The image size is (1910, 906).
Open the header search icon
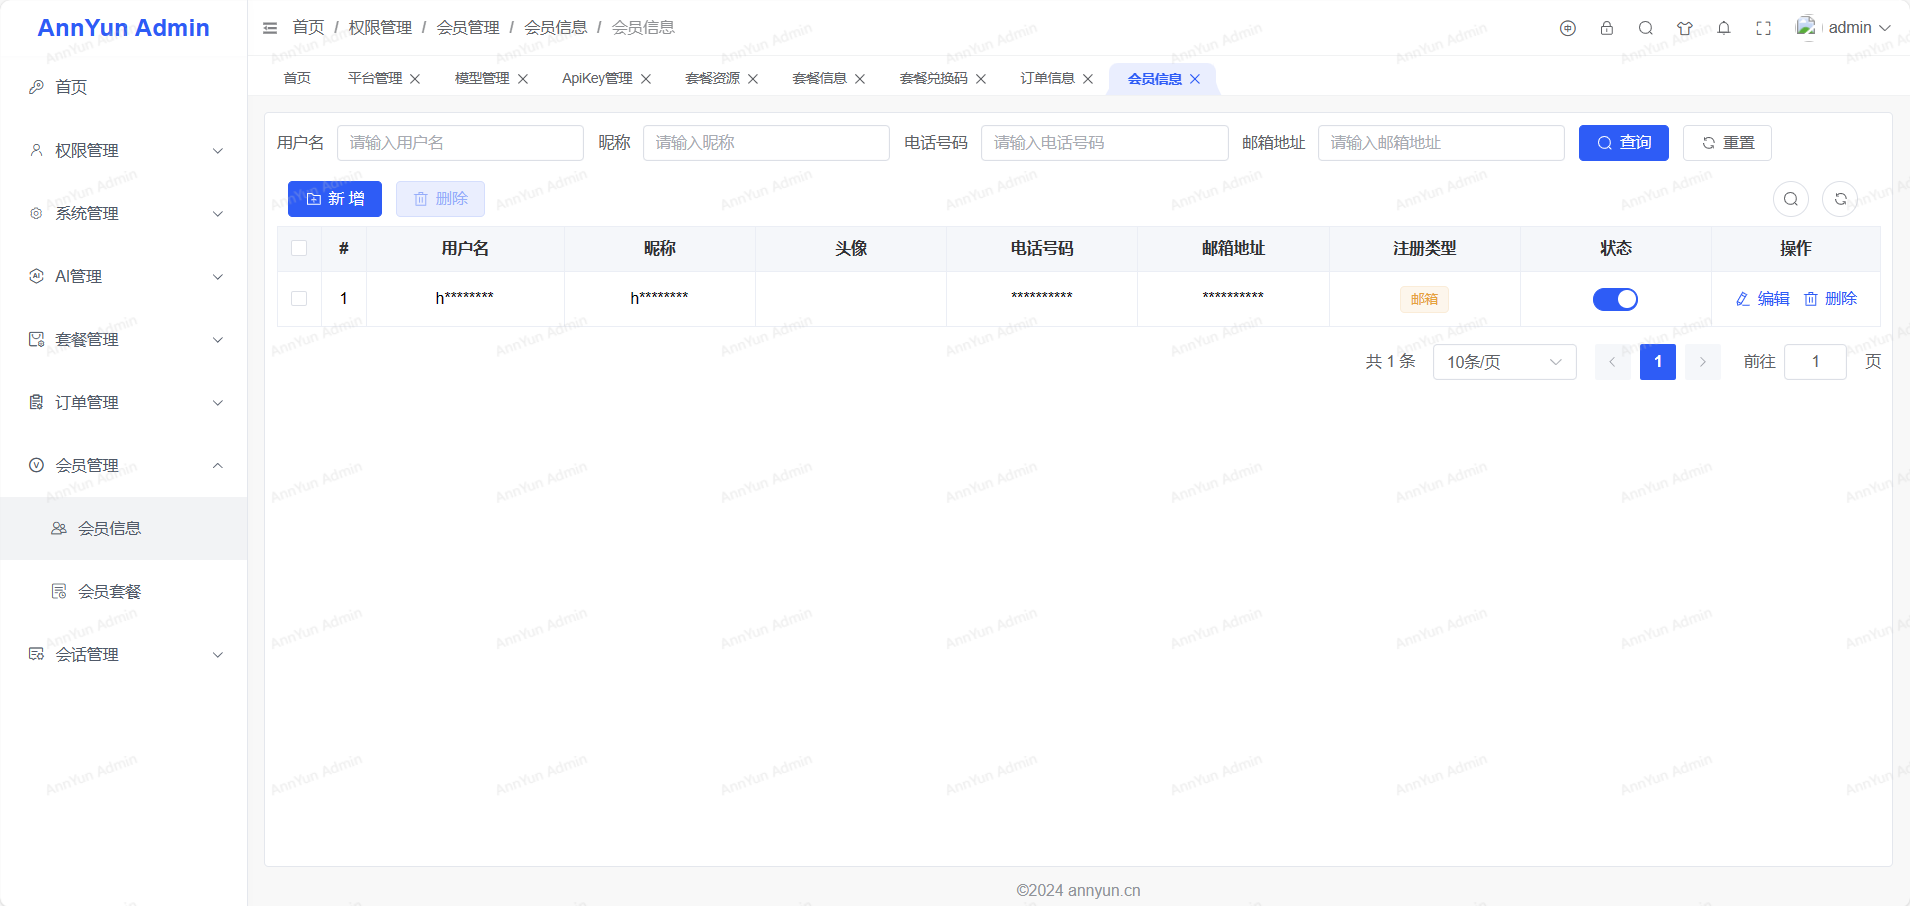(x=1646, y=28)
